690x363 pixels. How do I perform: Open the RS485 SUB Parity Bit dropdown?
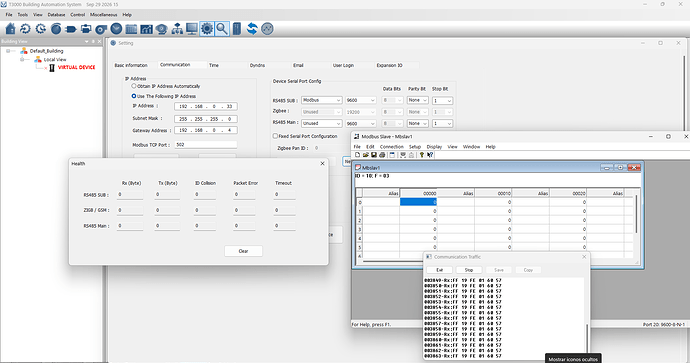418,100
